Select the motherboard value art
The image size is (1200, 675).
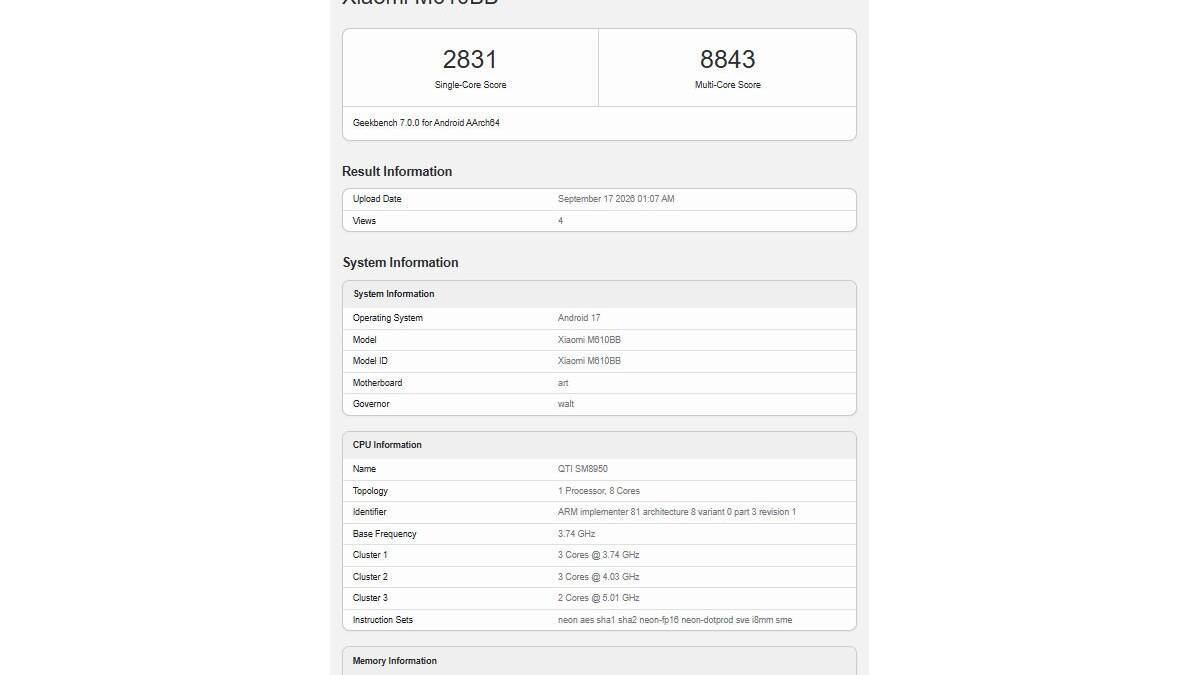click(563, 383)
